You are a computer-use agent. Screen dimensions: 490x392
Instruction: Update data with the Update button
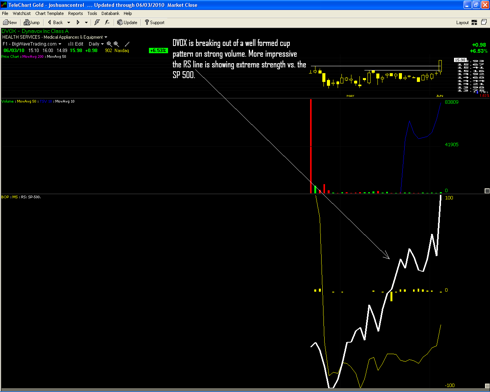pos(127,22)
